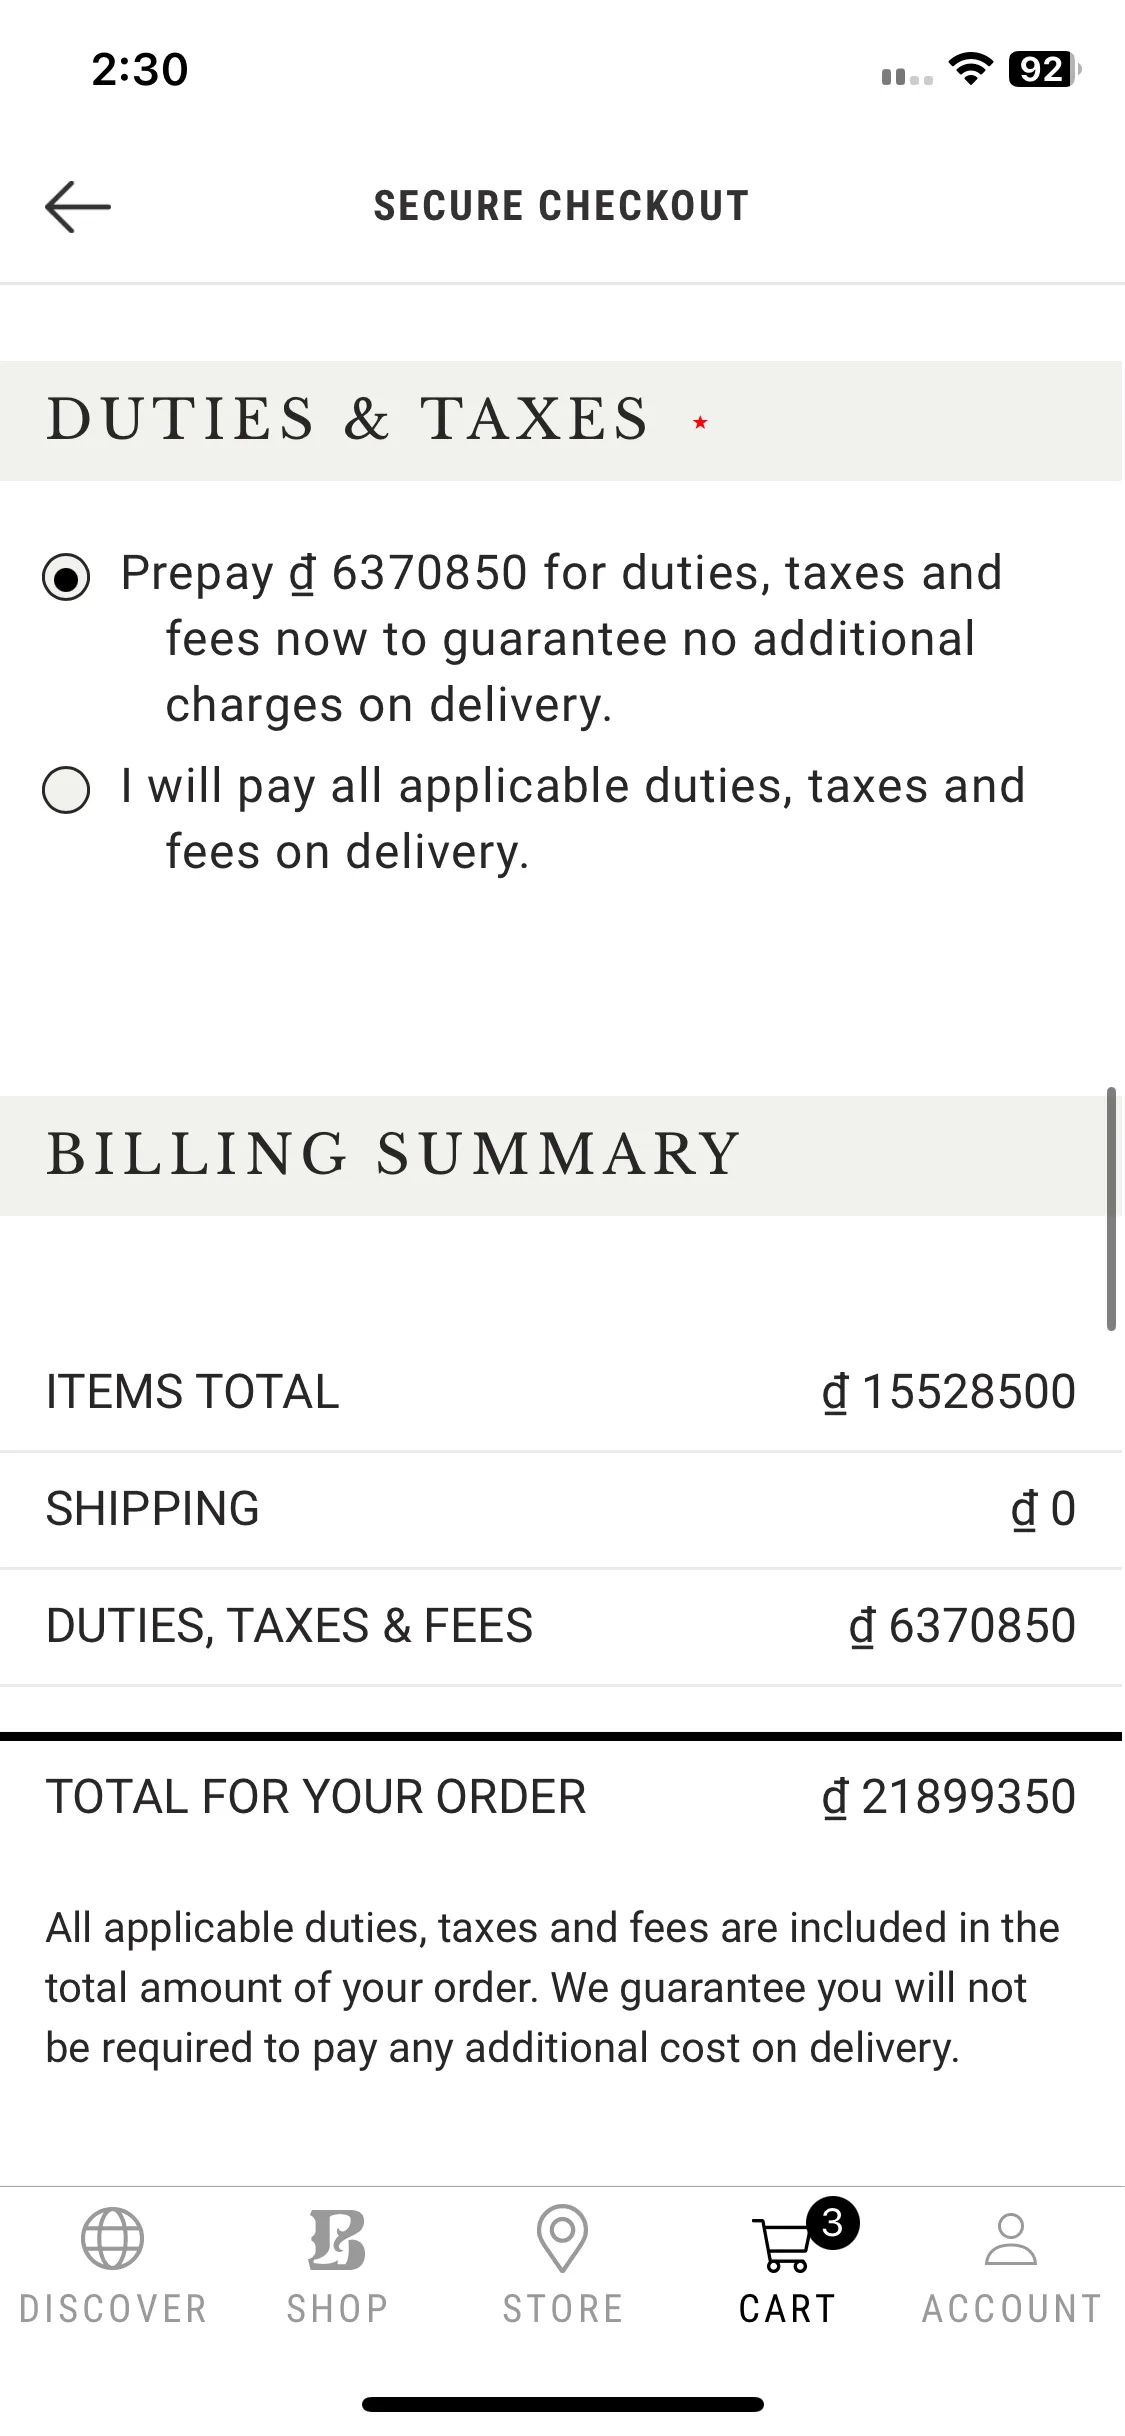Tap the ACCOUNT tab label

pos(1011,2309)
